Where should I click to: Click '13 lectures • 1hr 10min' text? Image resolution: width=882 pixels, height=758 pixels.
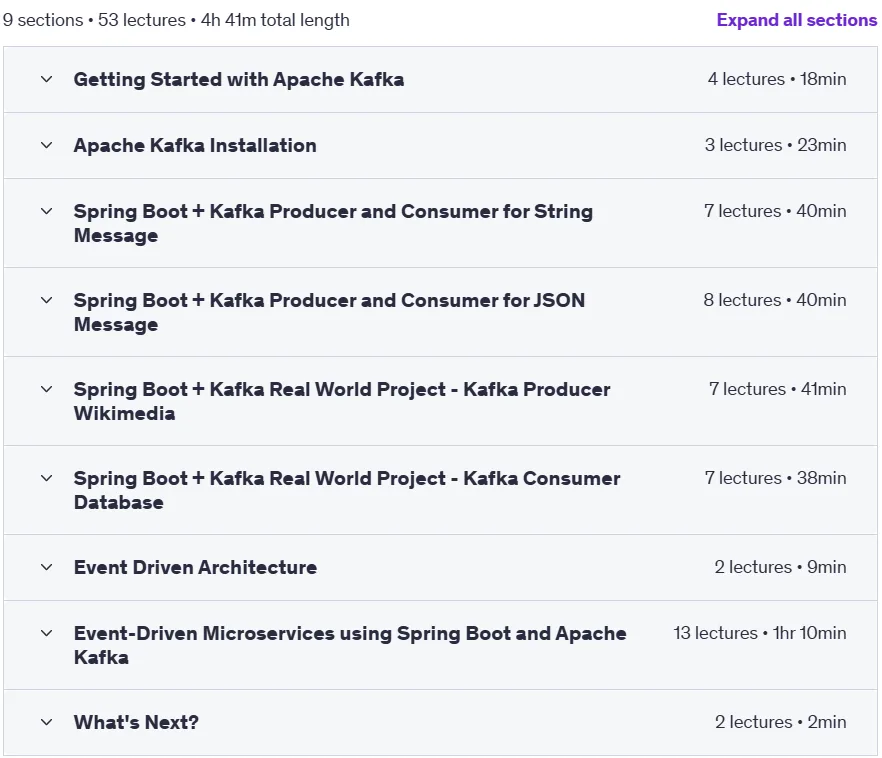click(760, 633)
